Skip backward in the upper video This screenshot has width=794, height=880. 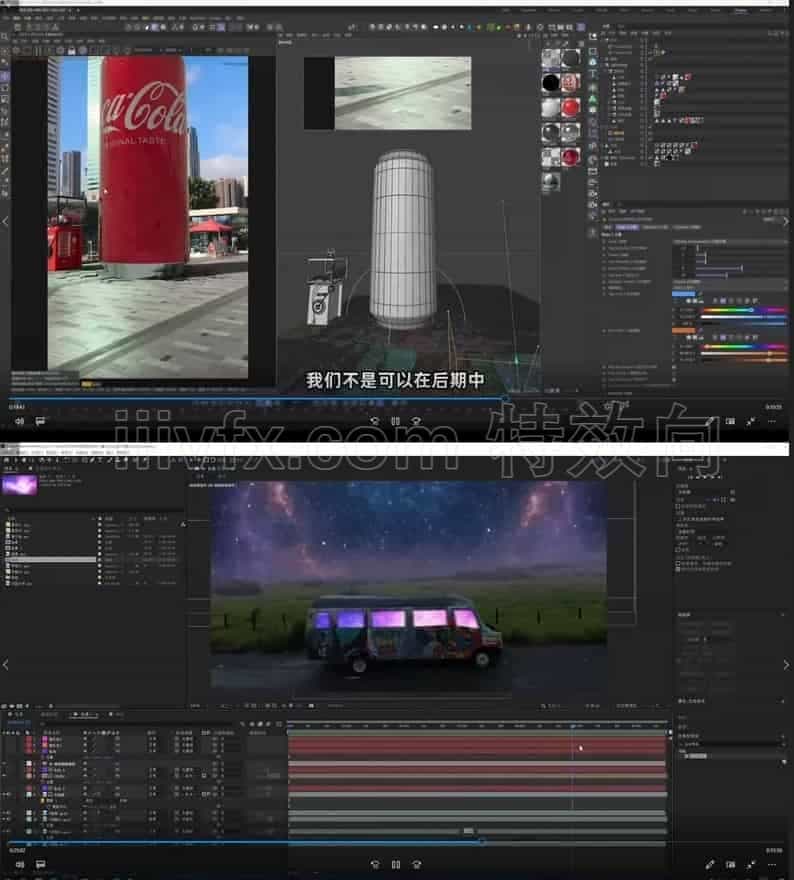tap(375, 420)
